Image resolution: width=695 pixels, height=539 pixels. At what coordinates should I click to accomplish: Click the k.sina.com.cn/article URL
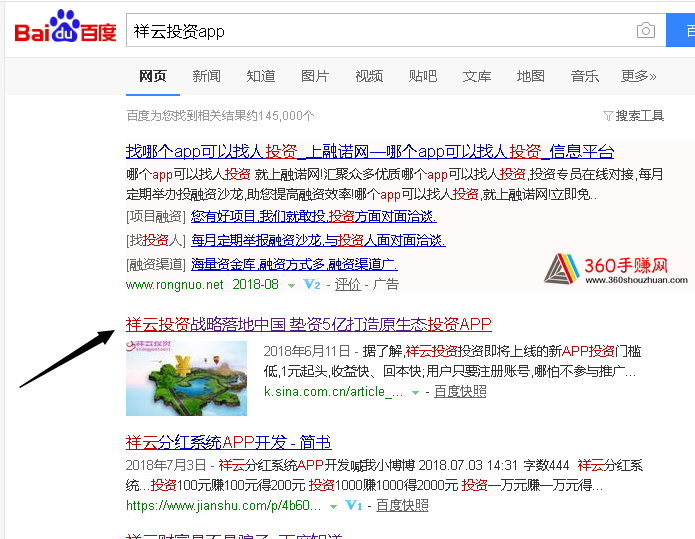333,392
